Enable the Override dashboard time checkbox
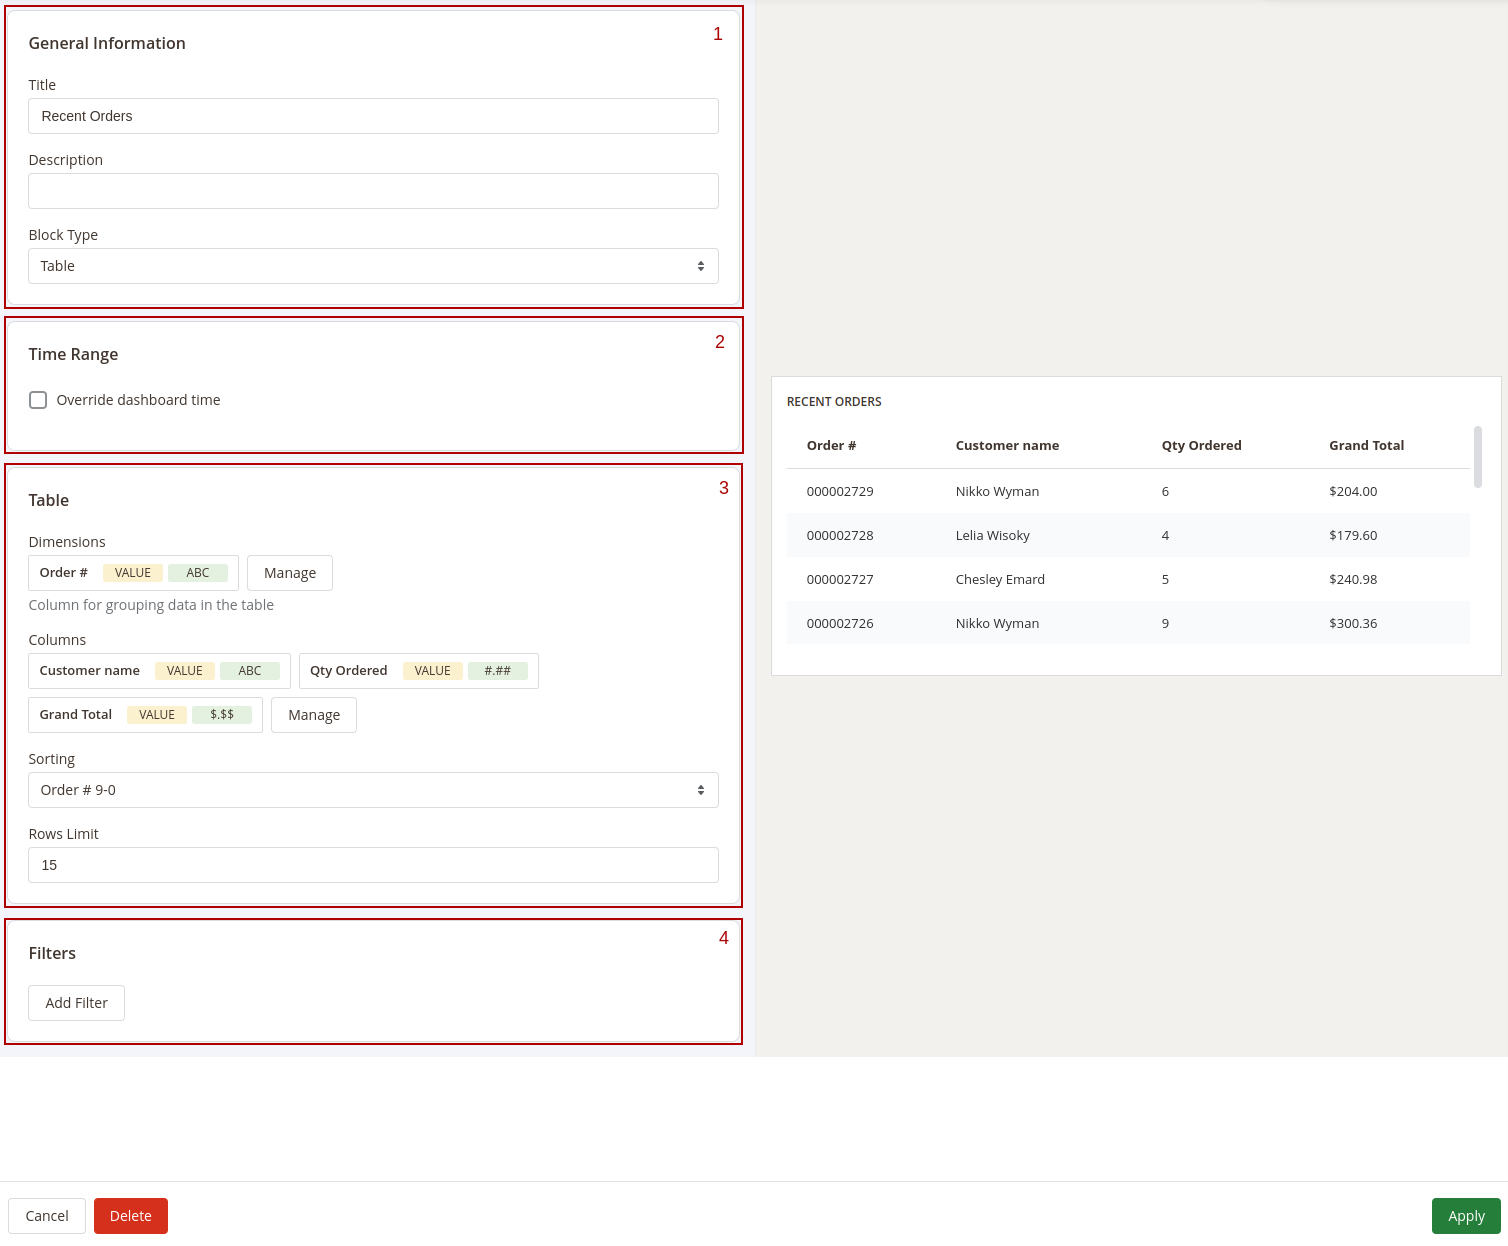This screenshot has width=1508, height=1246. [37, 399]
